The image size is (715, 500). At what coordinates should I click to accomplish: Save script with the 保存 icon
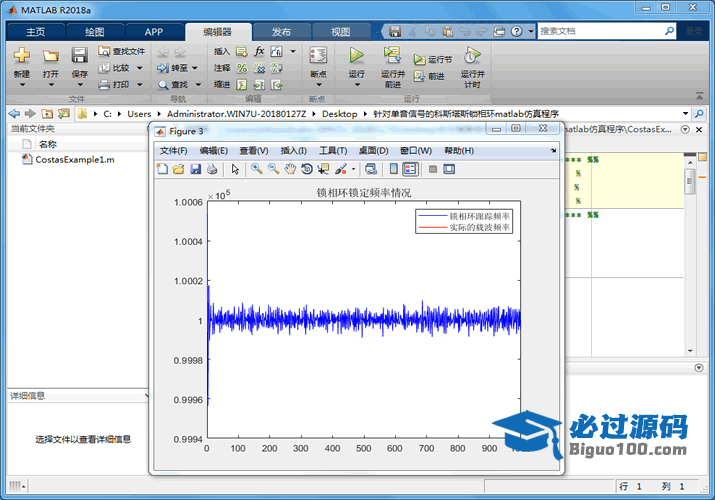click(x=79, y=56)
